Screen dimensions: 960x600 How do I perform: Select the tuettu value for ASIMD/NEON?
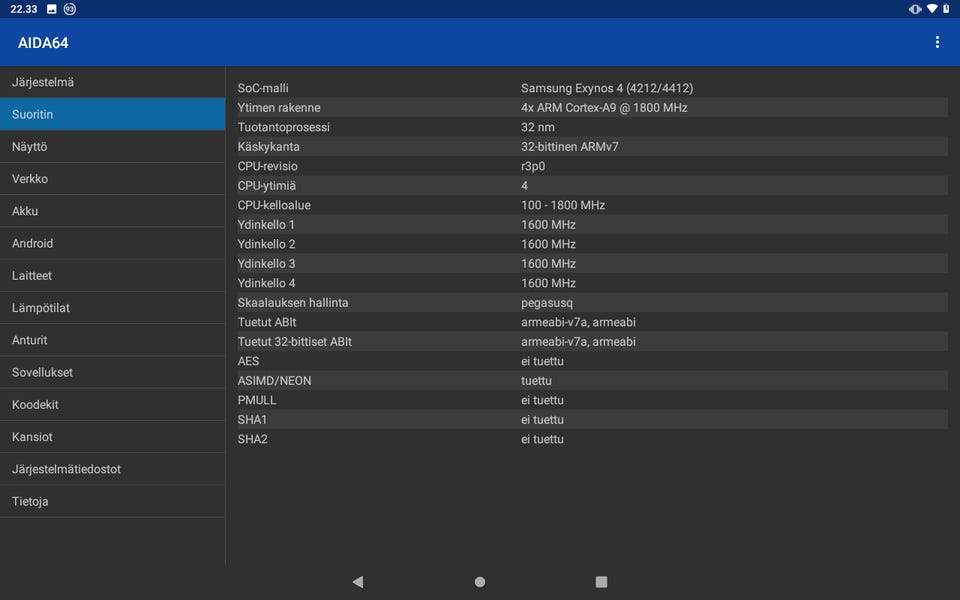pyautogui.click(x=536, y=381)
